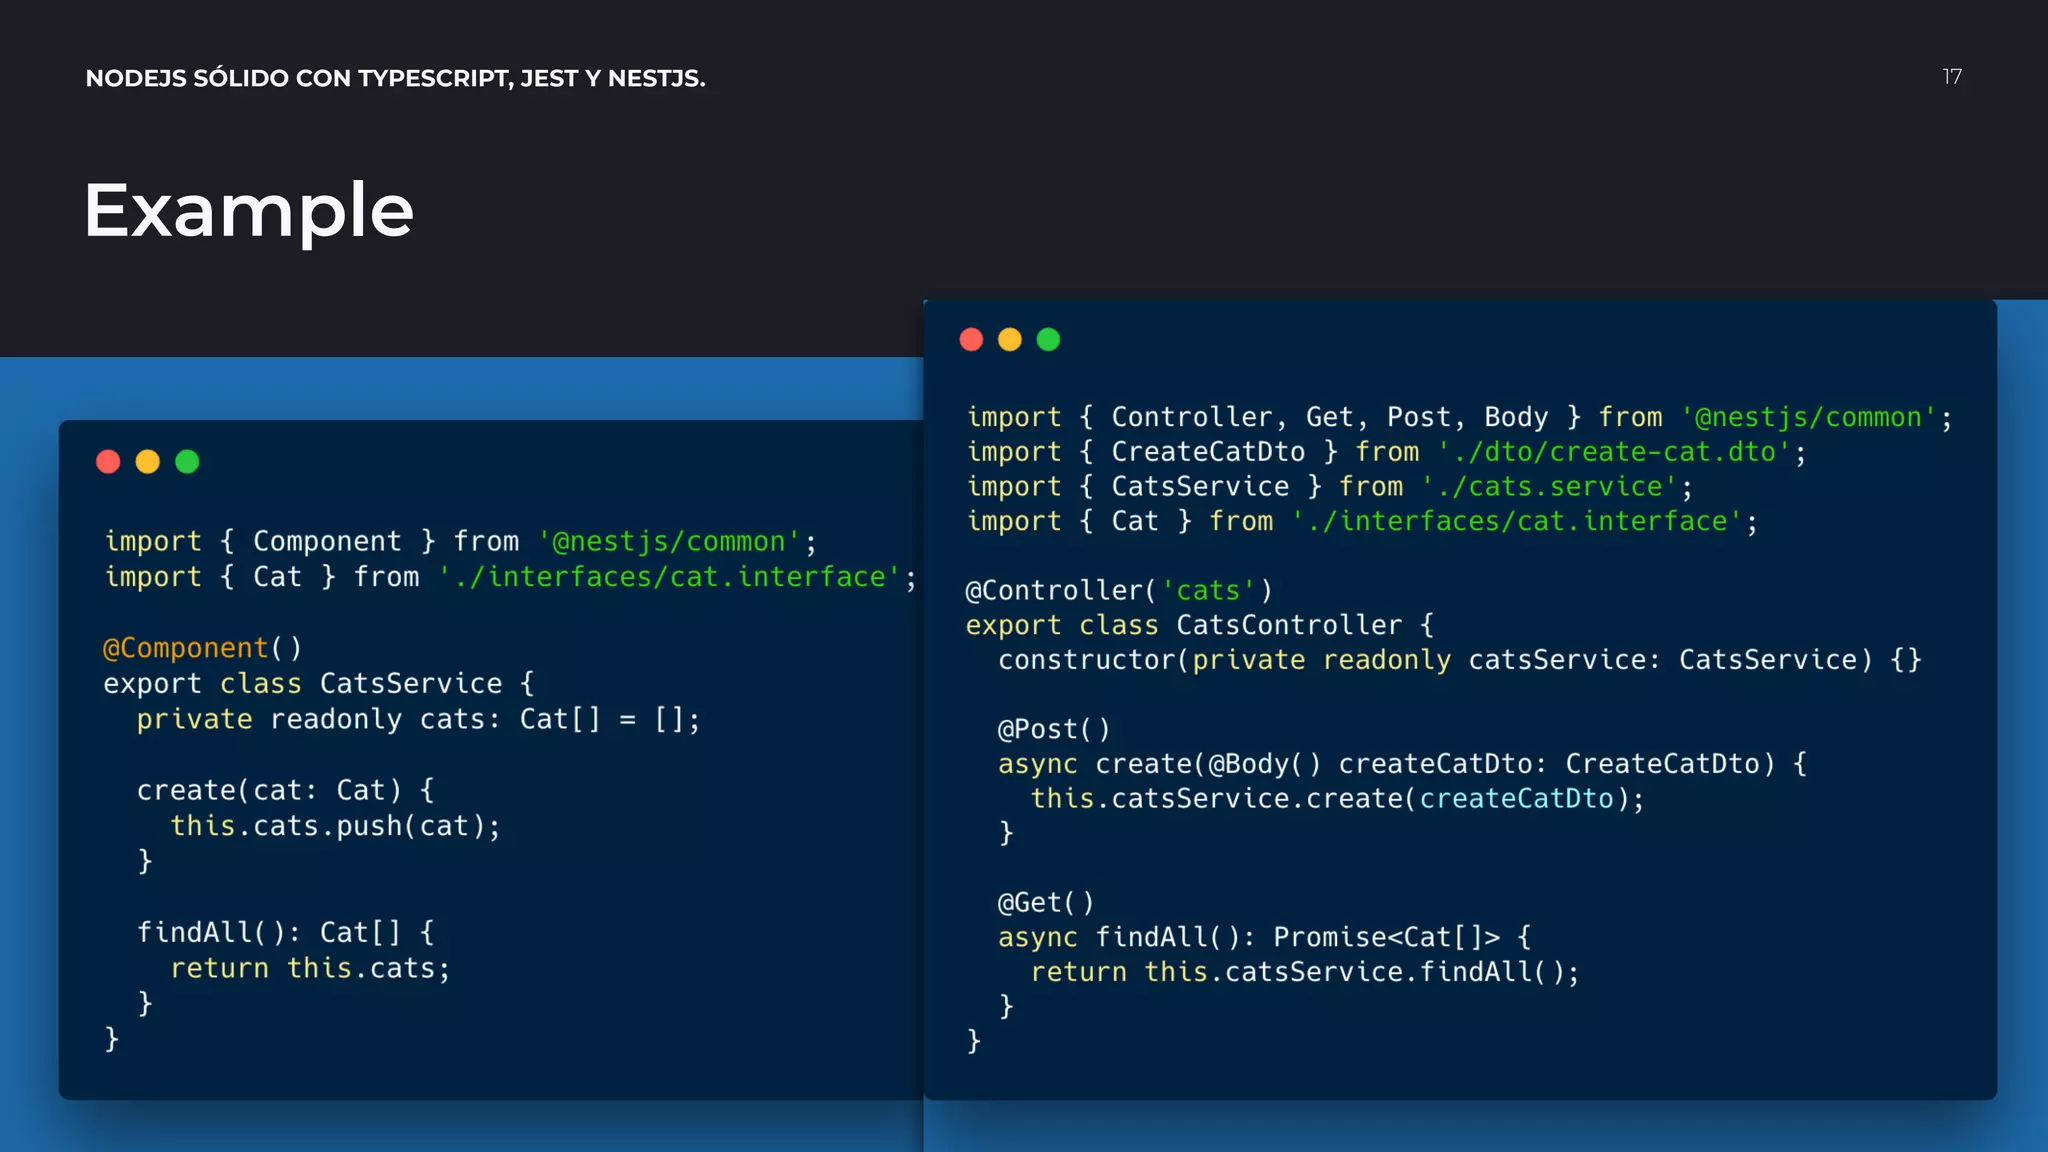
Task: Click the NODEJS SÓLIDO header text
Action: [x=395, y=78]
